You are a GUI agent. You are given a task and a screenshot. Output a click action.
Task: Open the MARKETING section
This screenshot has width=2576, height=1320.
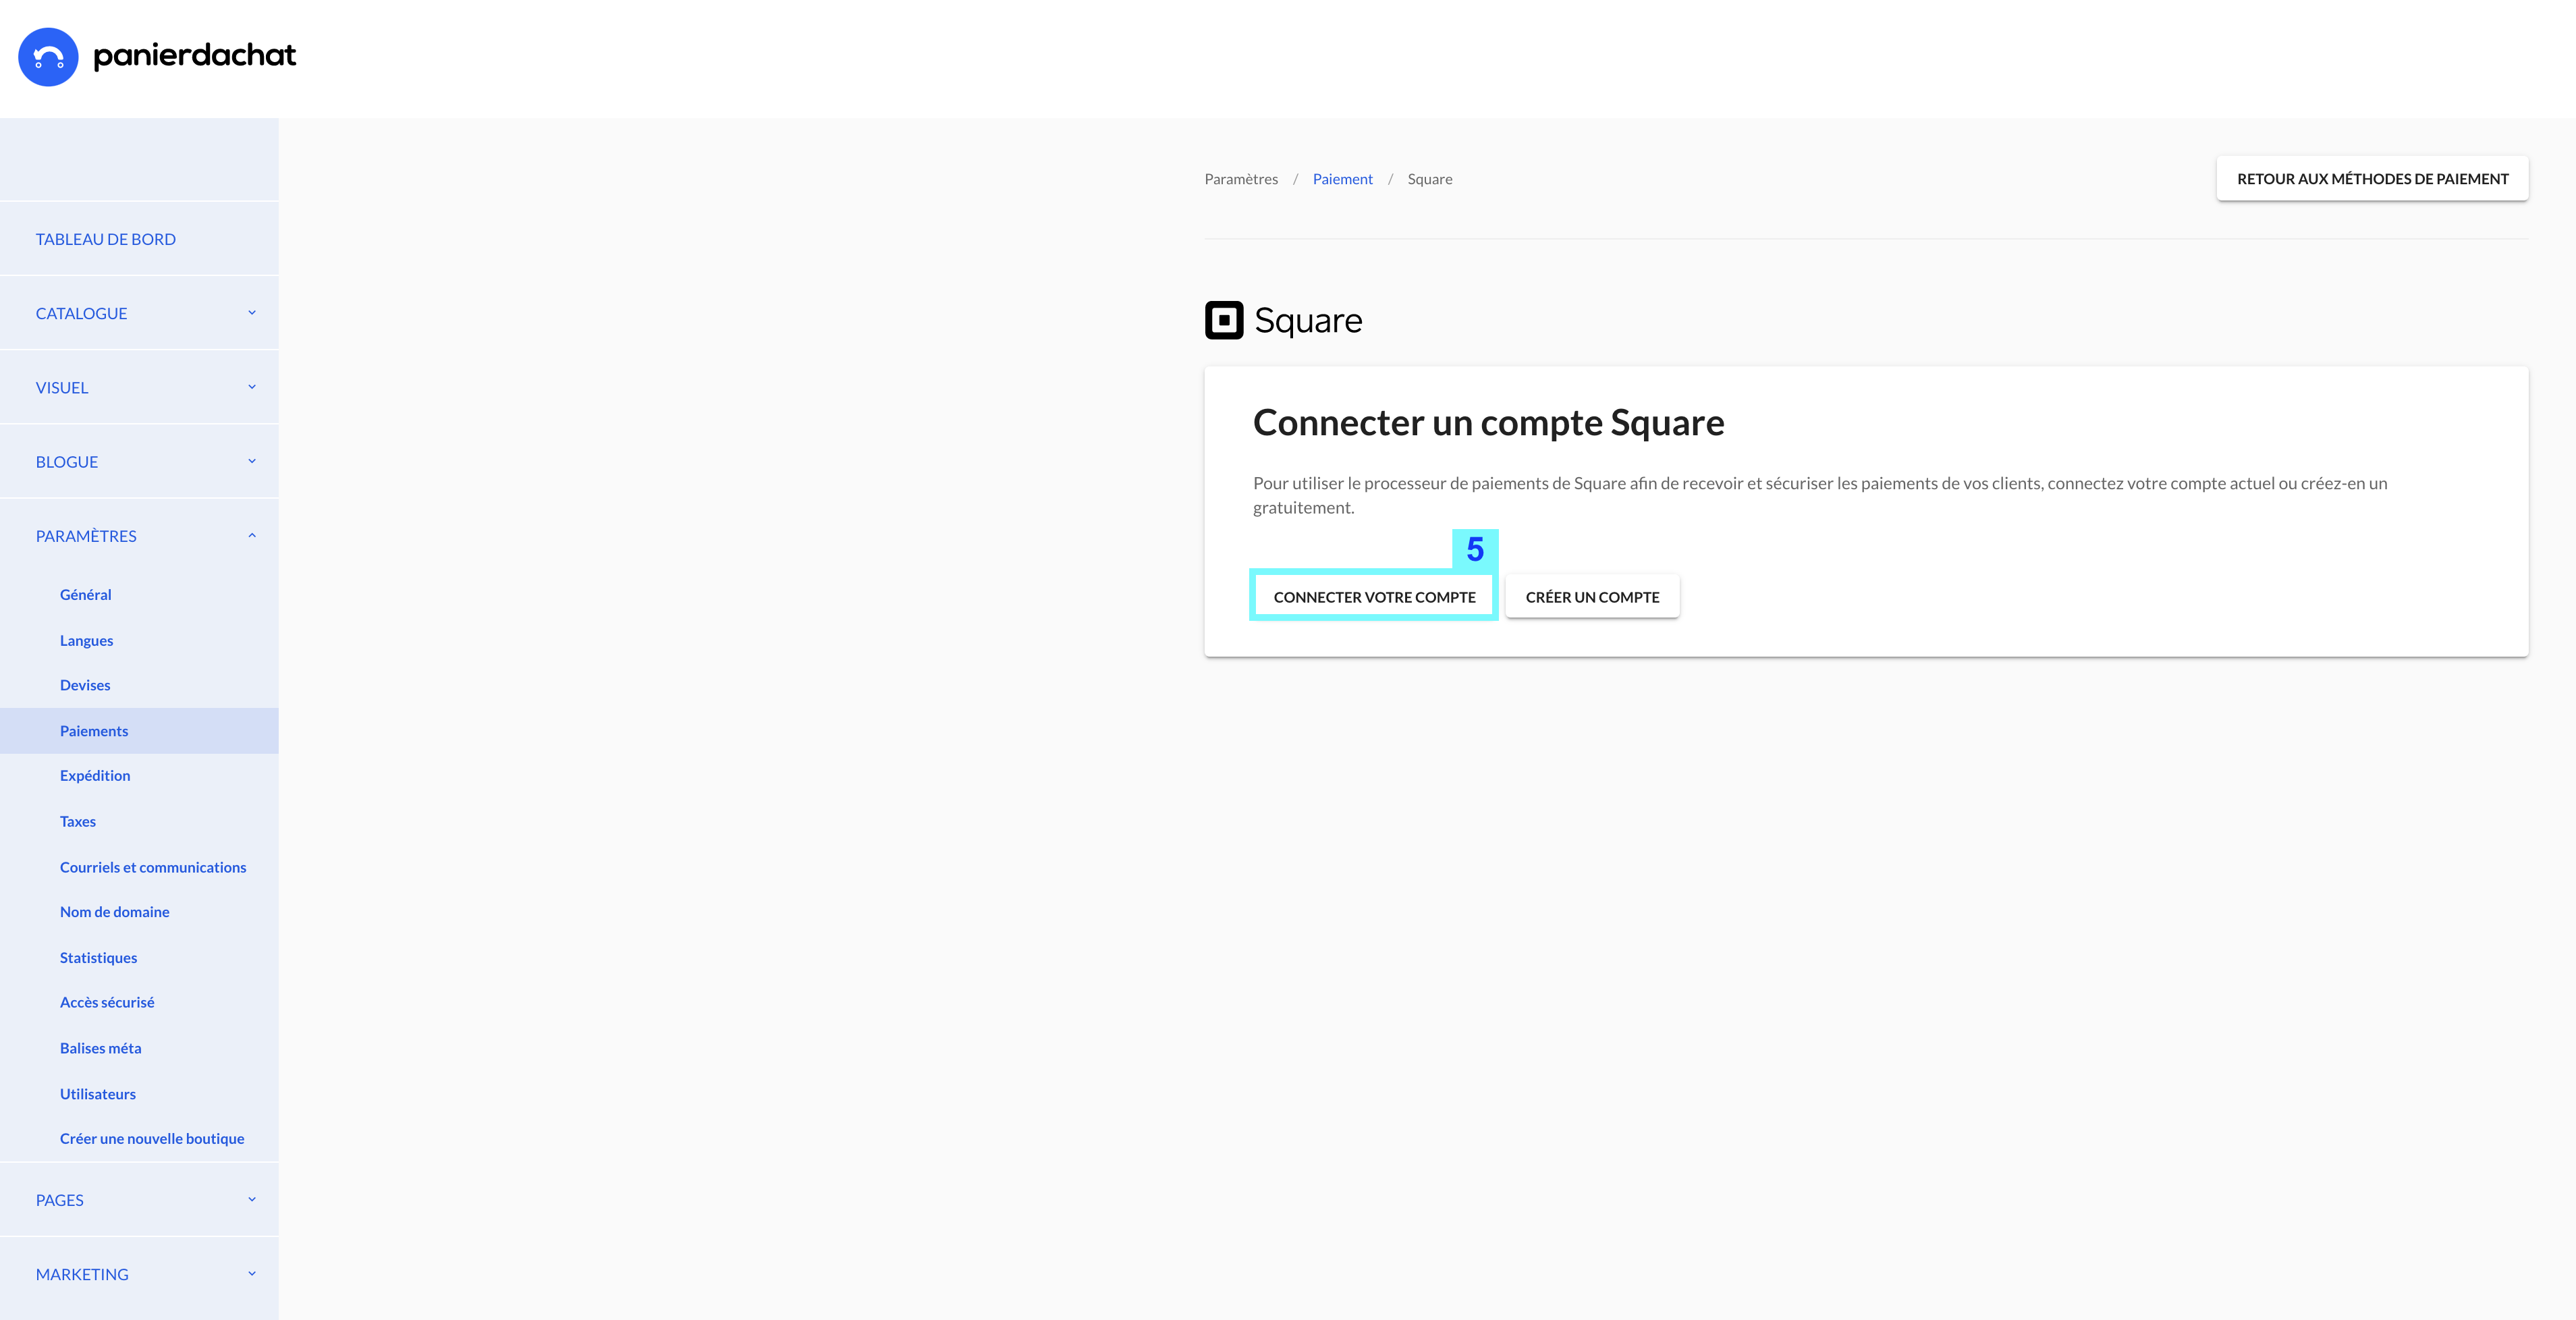pos(82,1274)
